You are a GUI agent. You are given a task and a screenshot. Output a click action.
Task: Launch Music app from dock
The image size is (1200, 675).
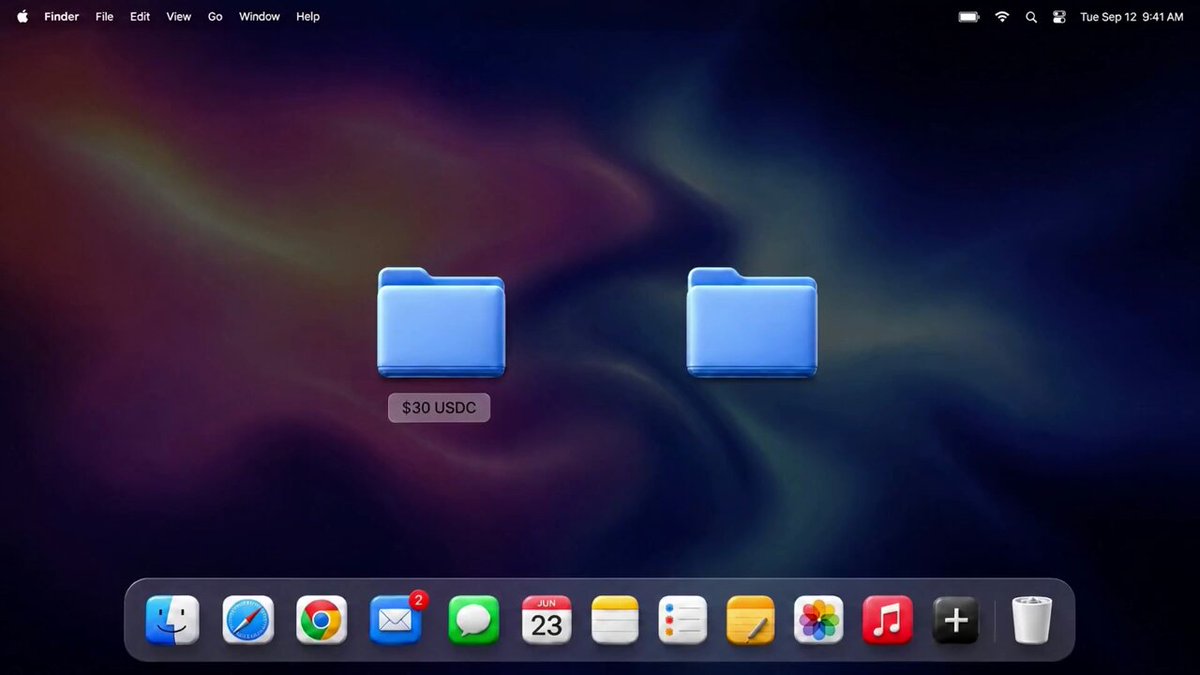[887, 620]
